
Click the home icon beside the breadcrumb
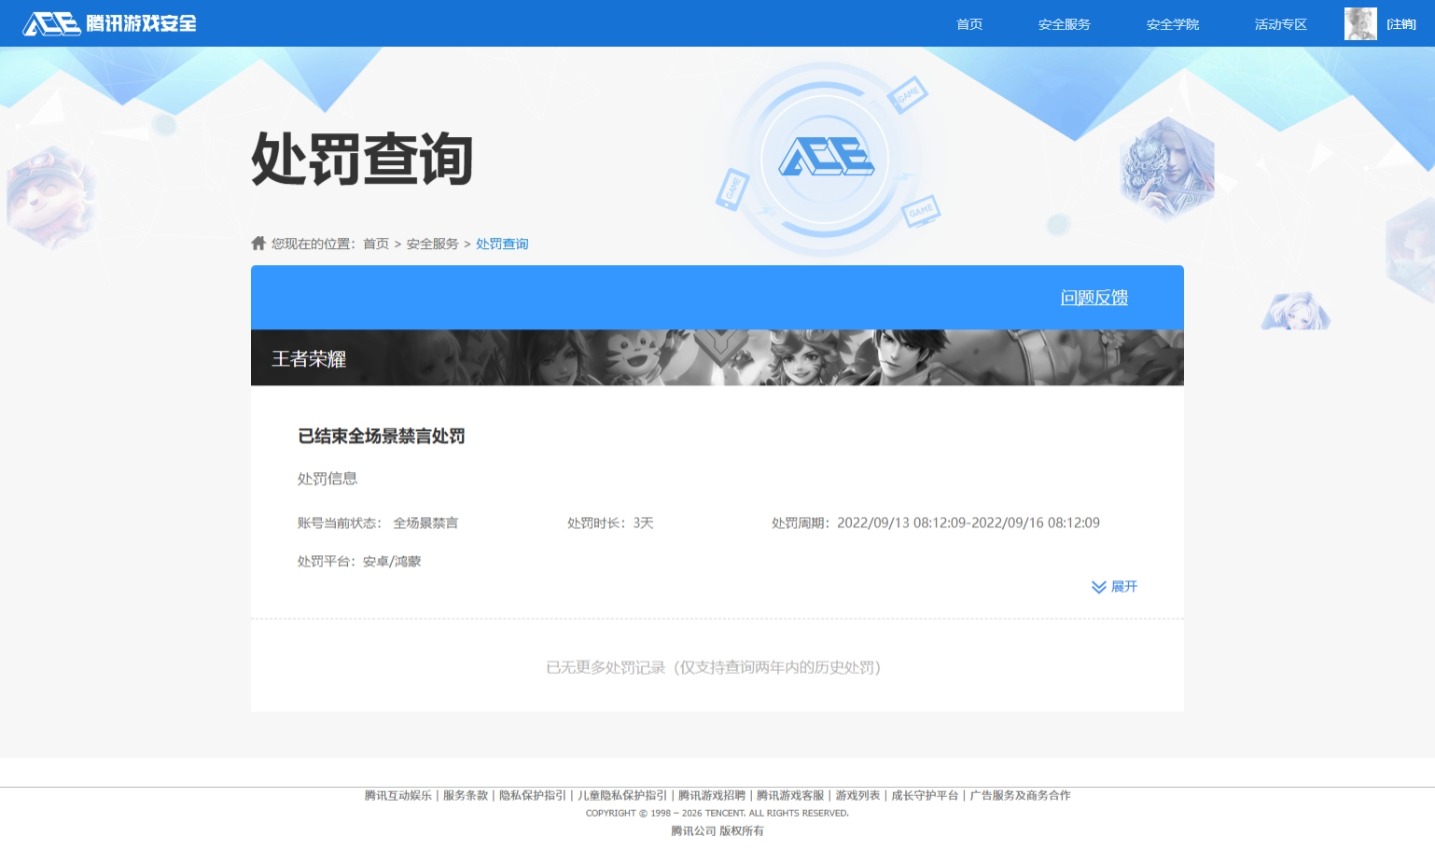pos(258,242)
